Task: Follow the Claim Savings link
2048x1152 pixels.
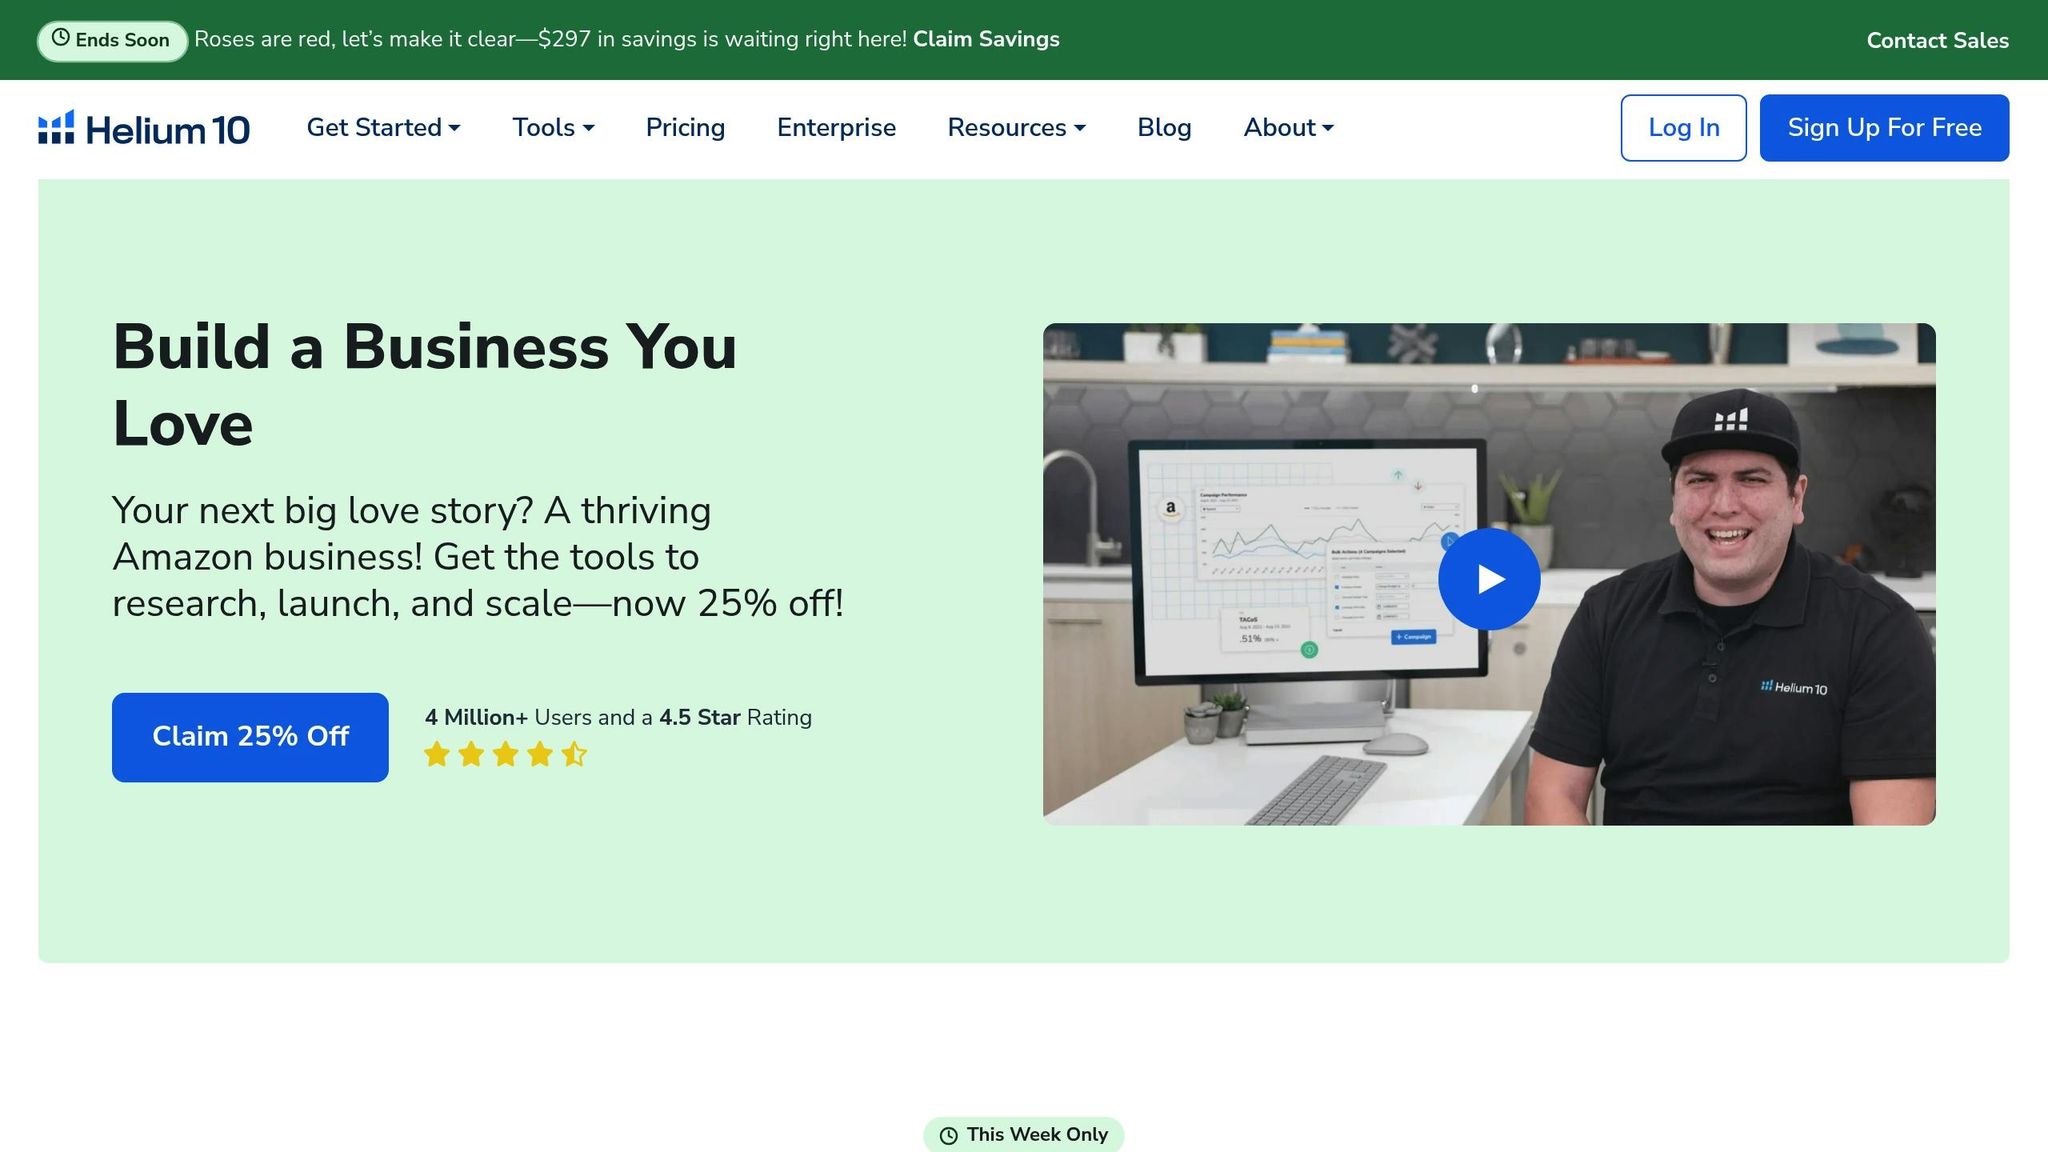Action: (x=986, y=39)
